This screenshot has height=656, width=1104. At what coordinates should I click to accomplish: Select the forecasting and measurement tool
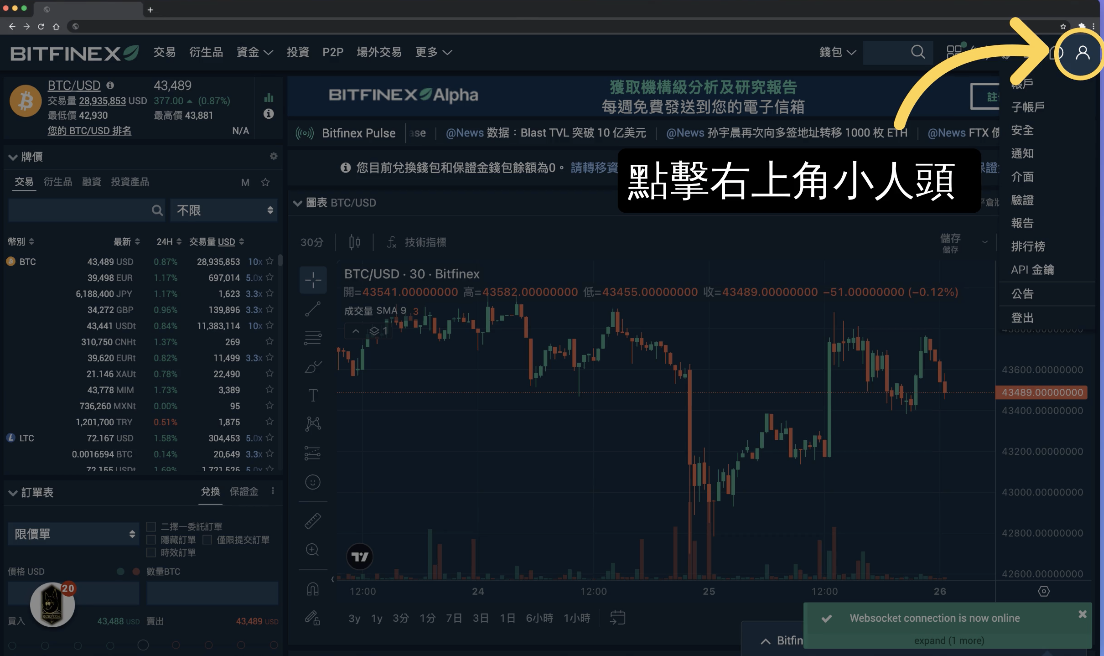pyautogui.click(x=313, y=453)
